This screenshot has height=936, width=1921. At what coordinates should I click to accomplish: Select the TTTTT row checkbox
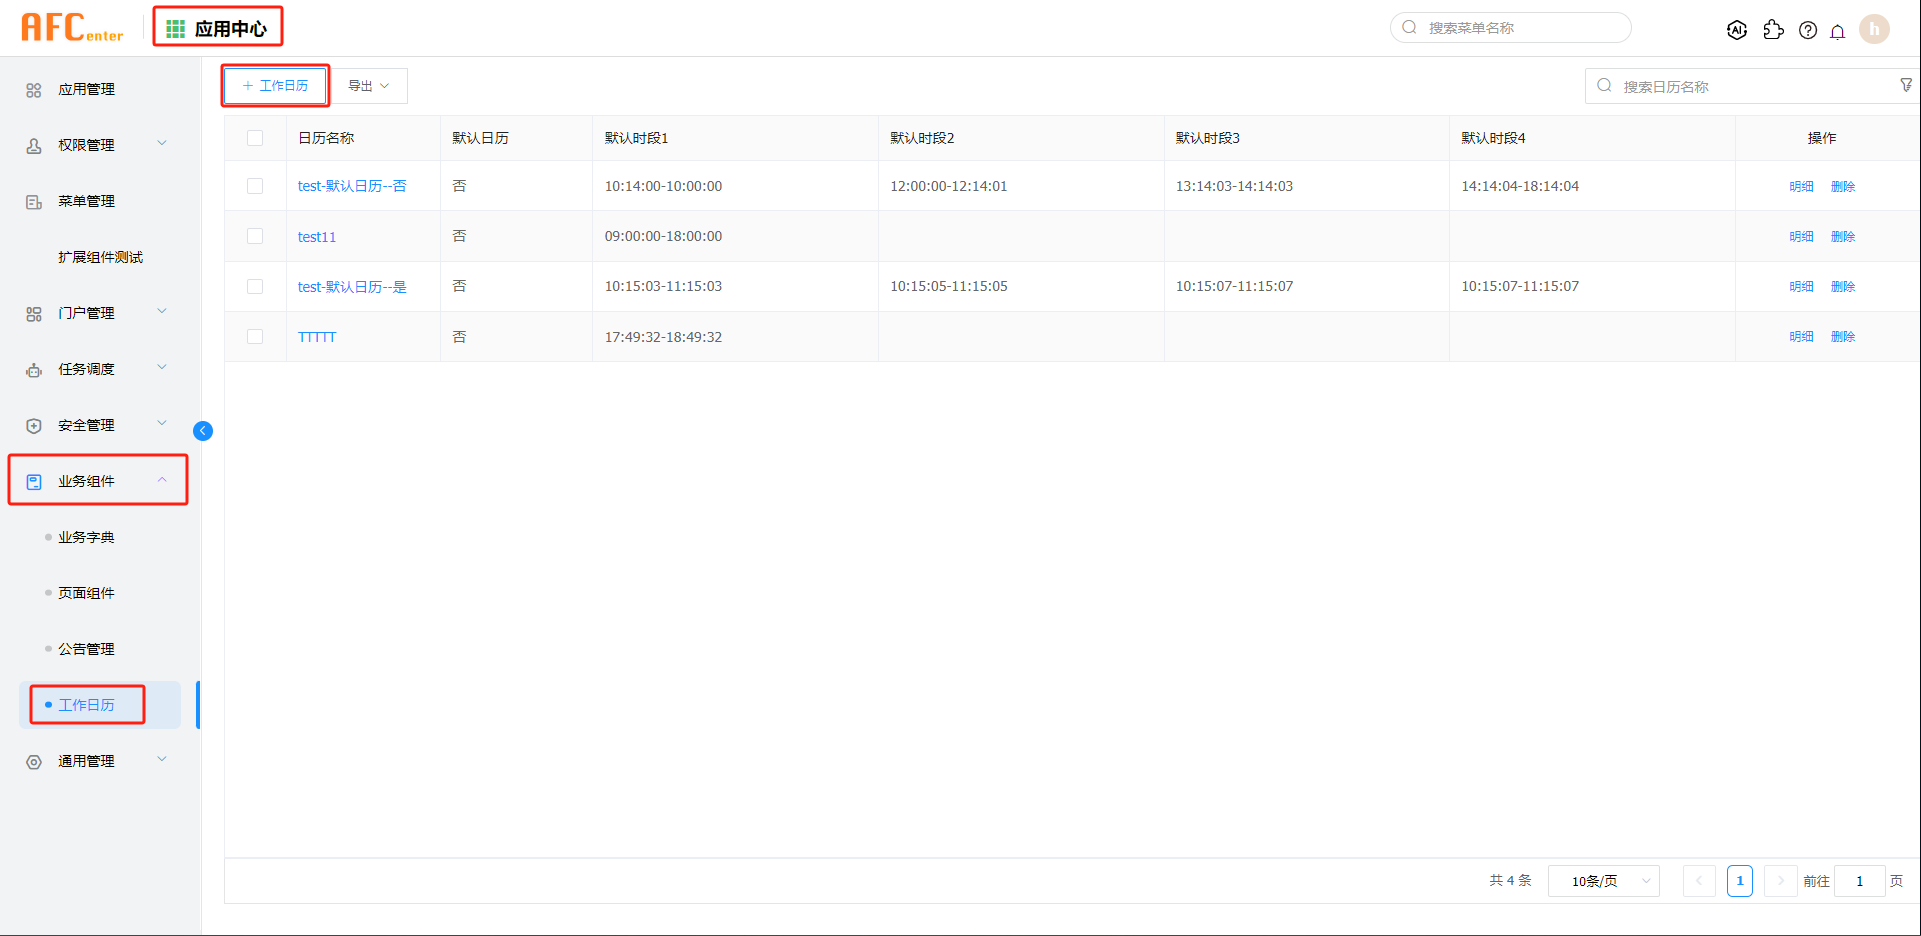255,337
